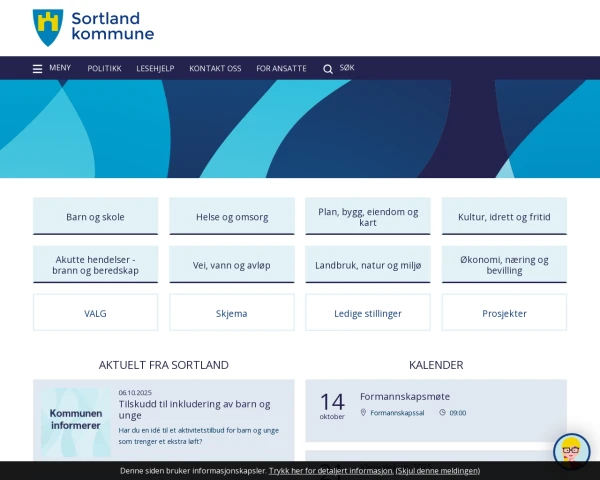
Task: Click the Formannskapssal location text
Action: click(397, 413)
